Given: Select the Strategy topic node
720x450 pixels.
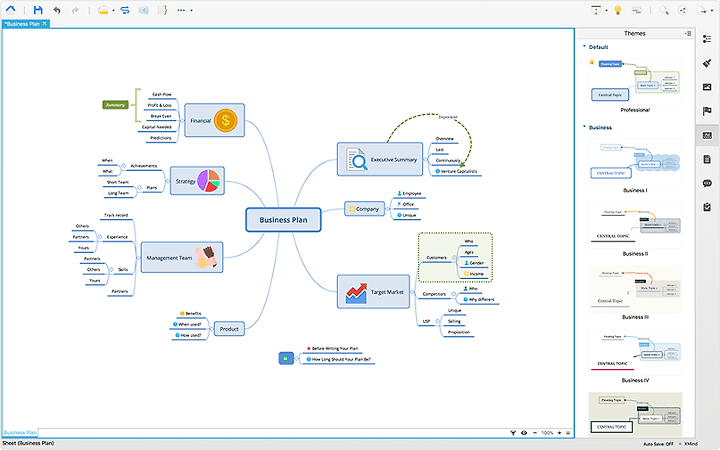Looking at the screenshot, I should [x=197, y=181].
